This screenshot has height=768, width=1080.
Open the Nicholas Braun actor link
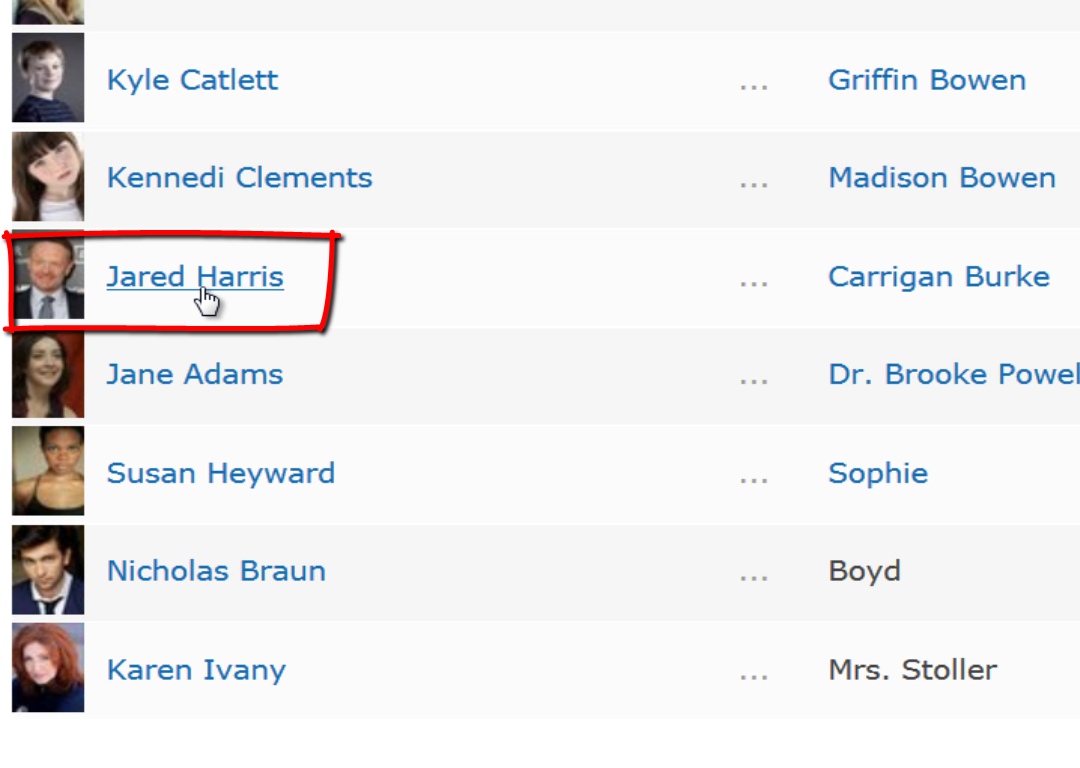coord(216,571)
